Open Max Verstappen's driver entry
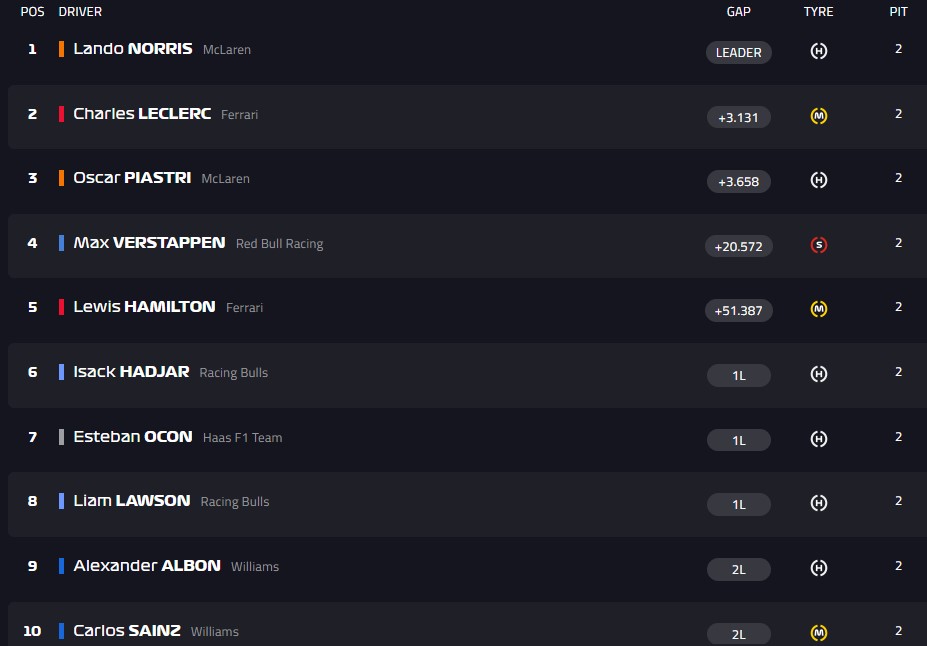The image size is (927, 646). (x=149, y=243)
